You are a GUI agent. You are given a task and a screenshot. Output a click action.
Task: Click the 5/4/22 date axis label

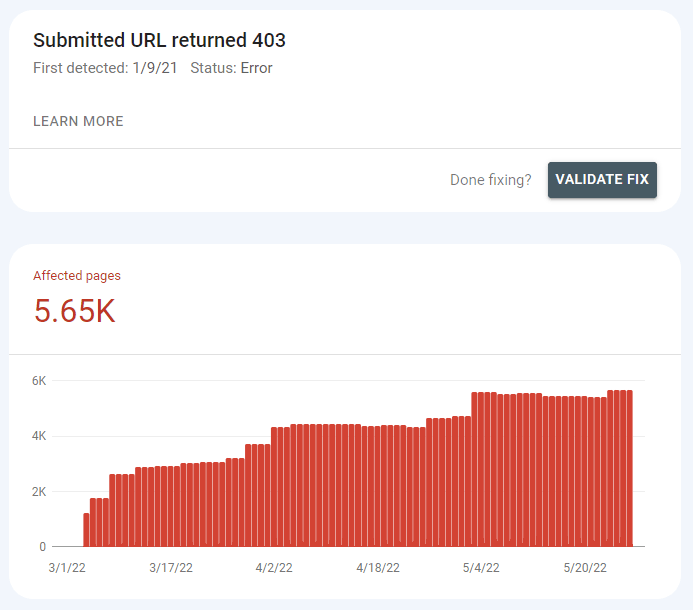[482, 568]
